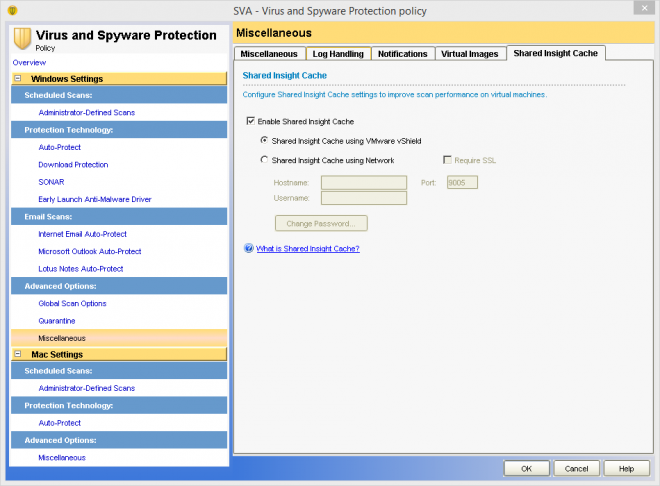
Task: Click Mac Protection Technology header
Action: (x=119, y=406)
